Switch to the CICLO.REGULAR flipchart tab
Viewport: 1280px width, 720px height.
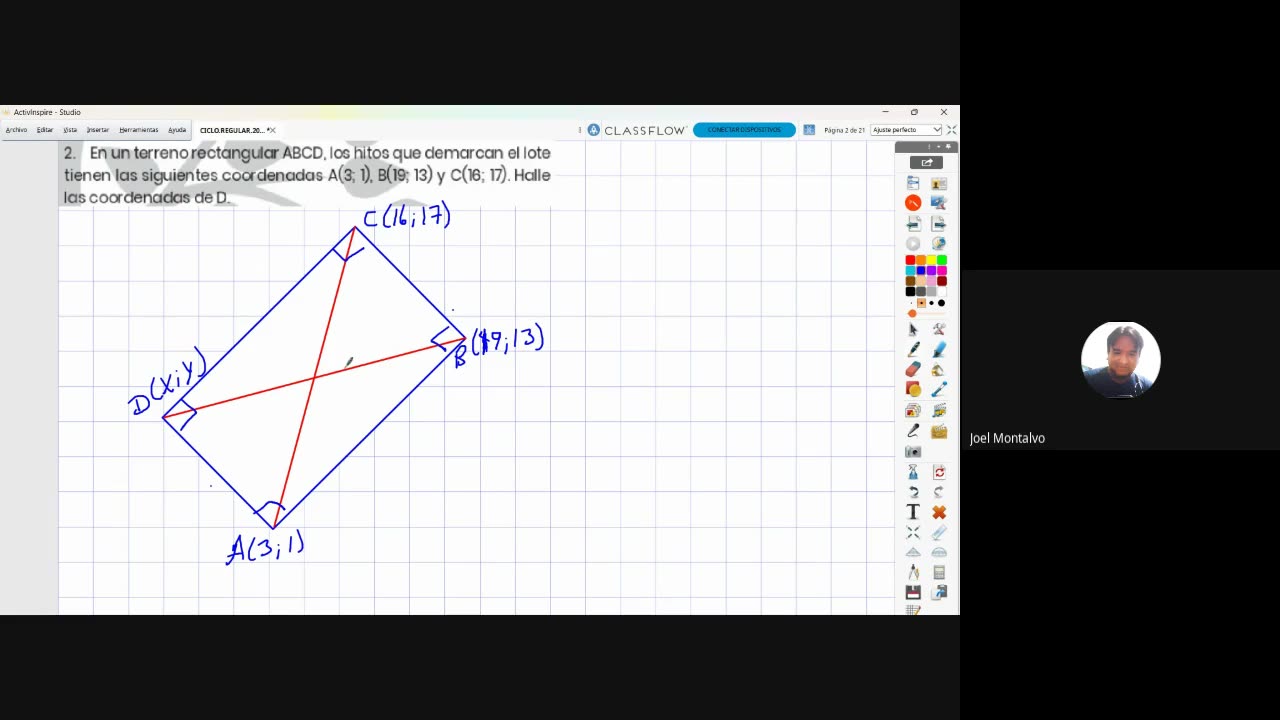[231, 130]
